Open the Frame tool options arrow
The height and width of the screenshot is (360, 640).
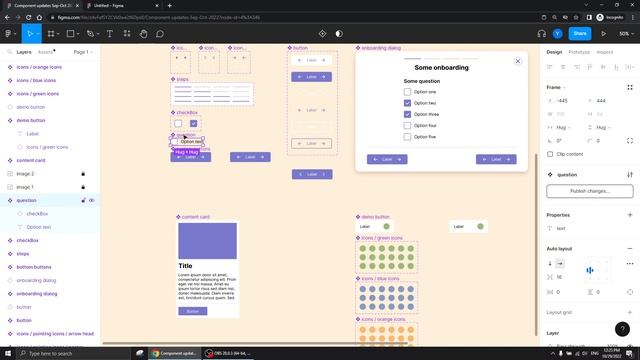click(58, 34)
